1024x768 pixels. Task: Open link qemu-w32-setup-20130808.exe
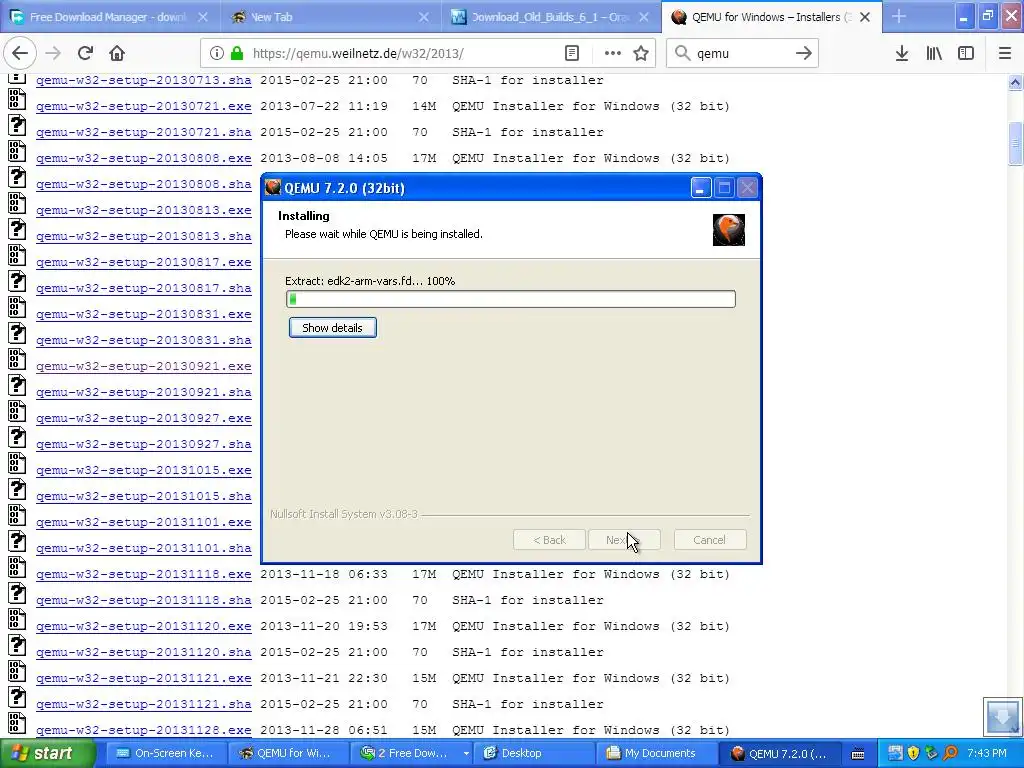[144, 159]
